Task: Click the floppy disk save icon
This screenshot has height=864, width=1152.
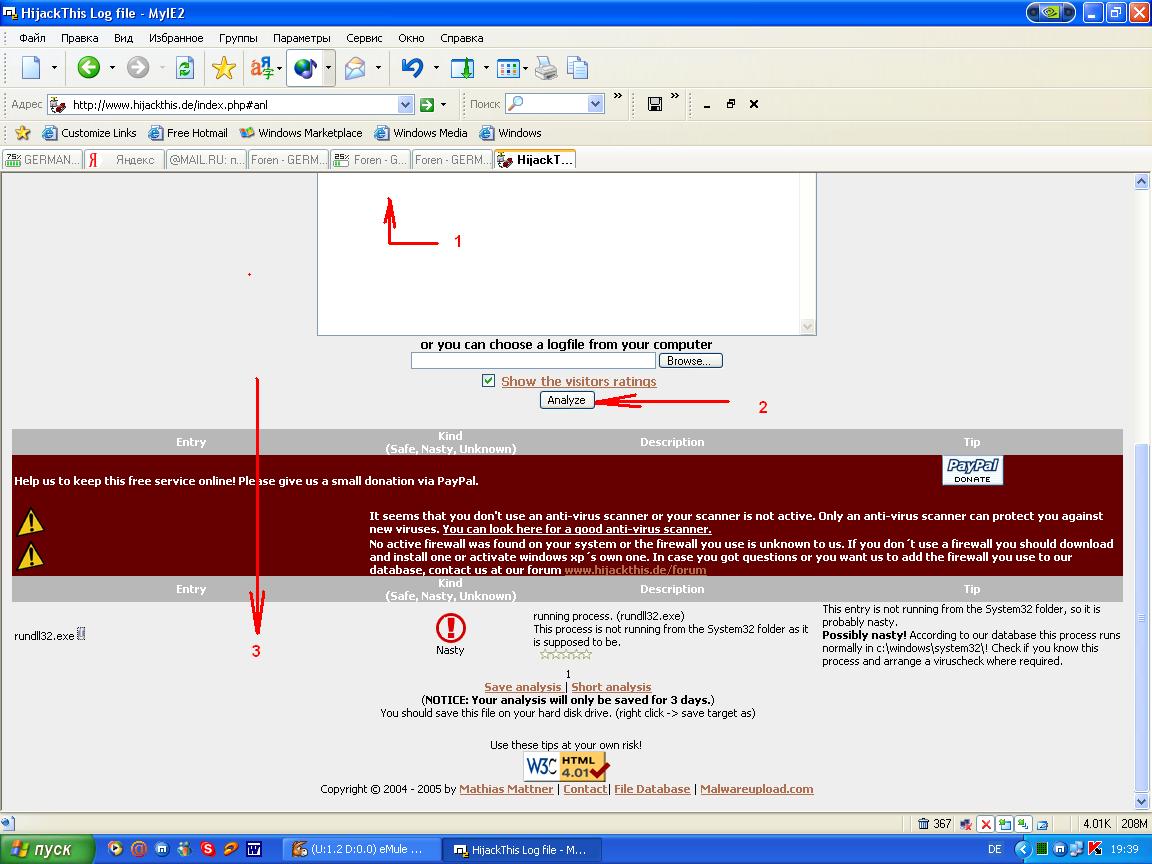Action: [655, 104]
